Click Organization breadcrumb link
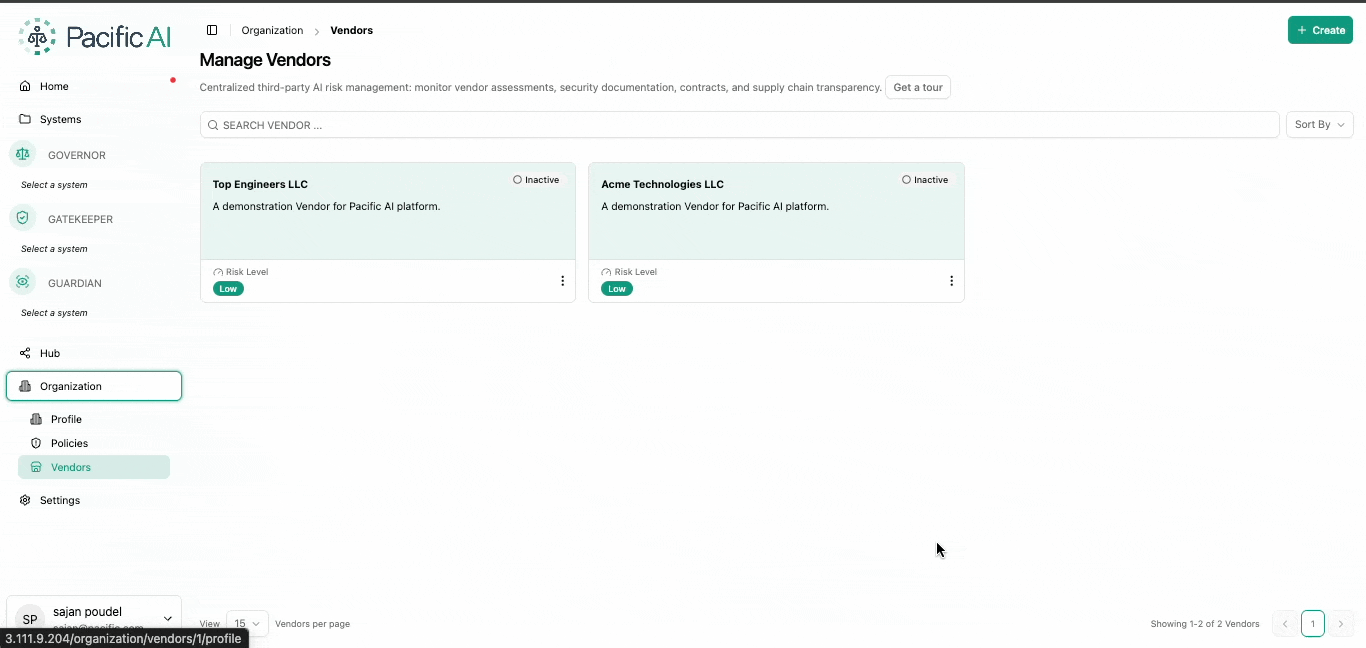Screen dimensions: 1366x648 272,30
